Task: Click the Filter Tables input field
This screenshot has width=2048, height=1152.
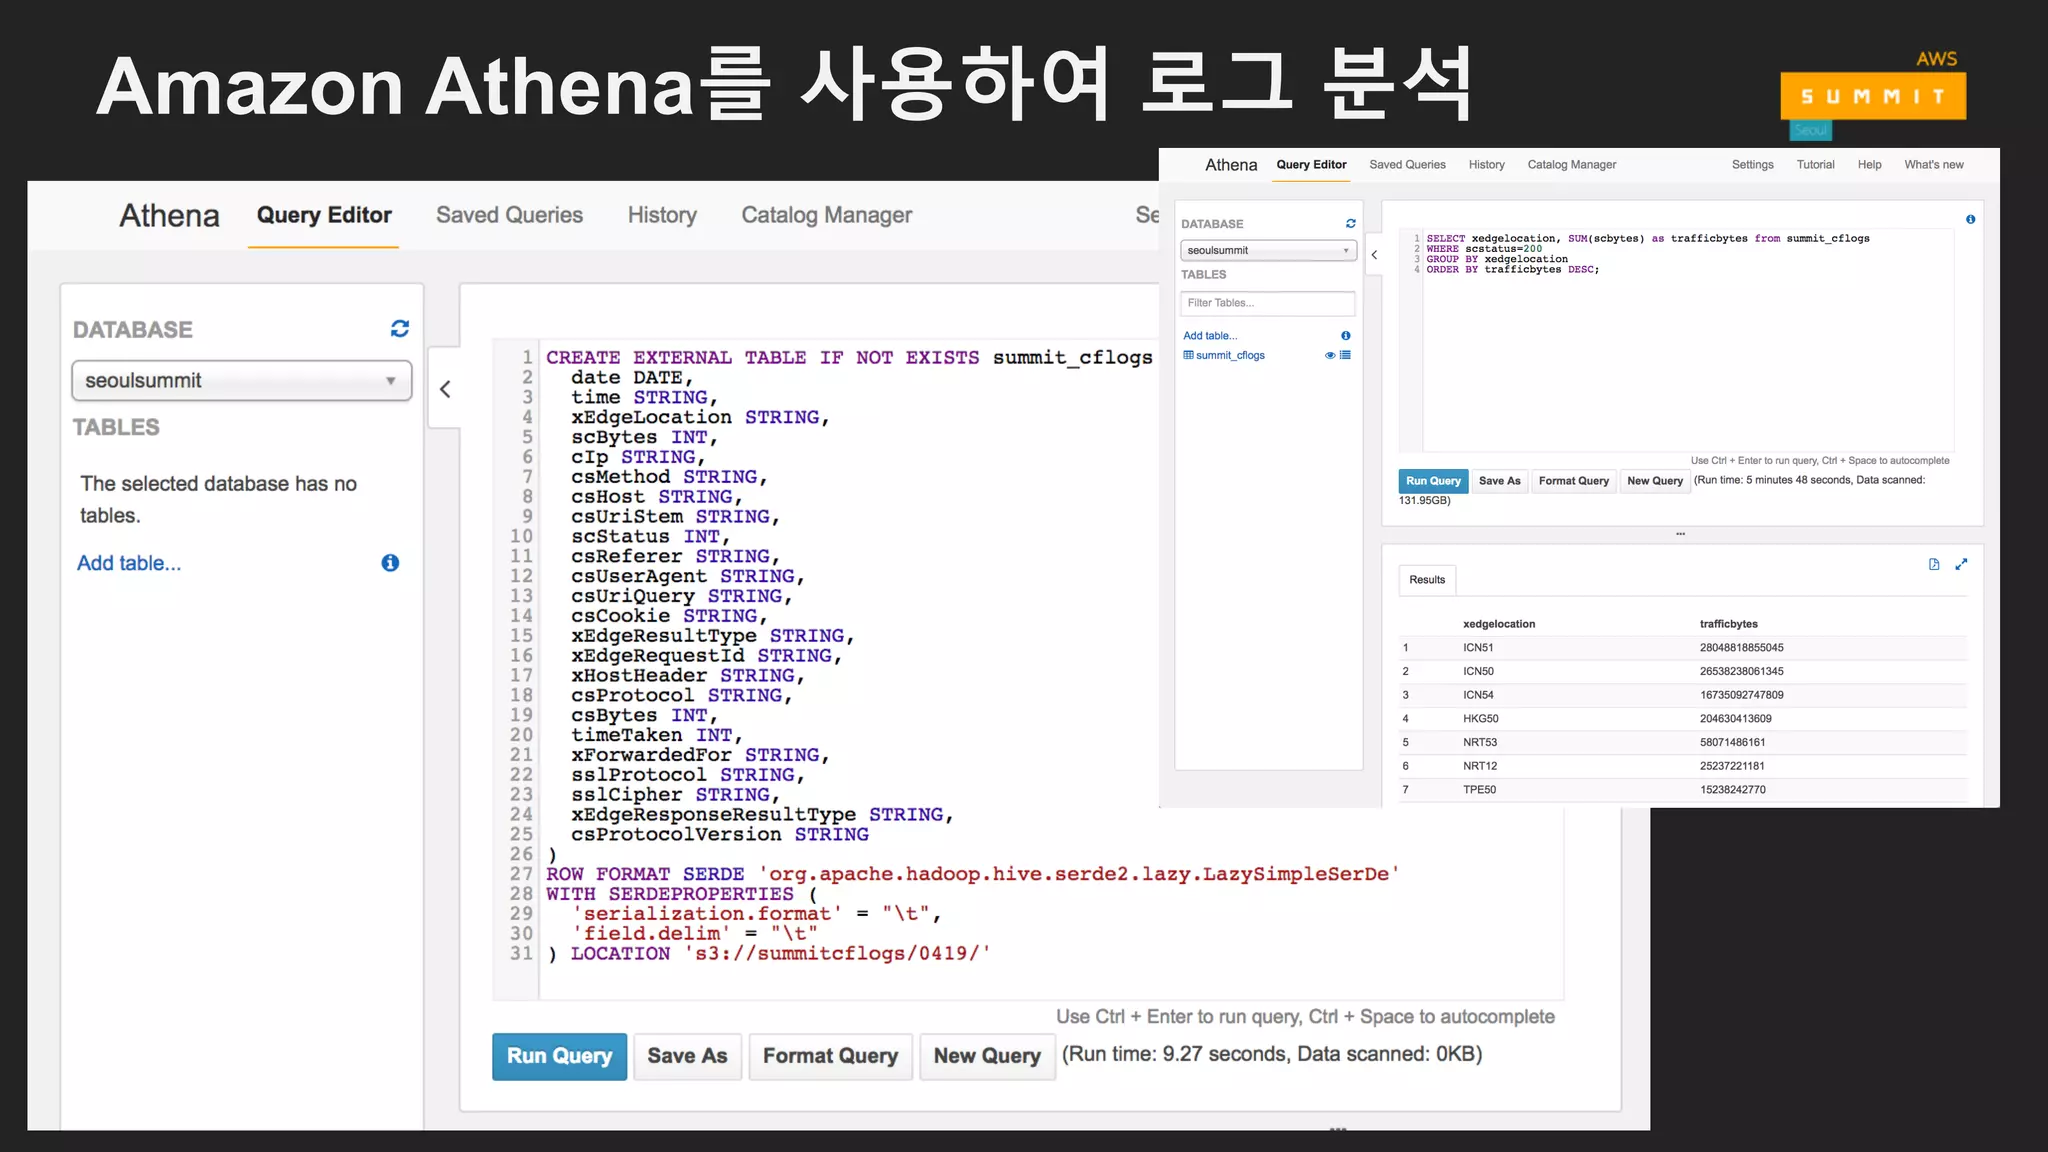Action: click(x=1268, y=303)
